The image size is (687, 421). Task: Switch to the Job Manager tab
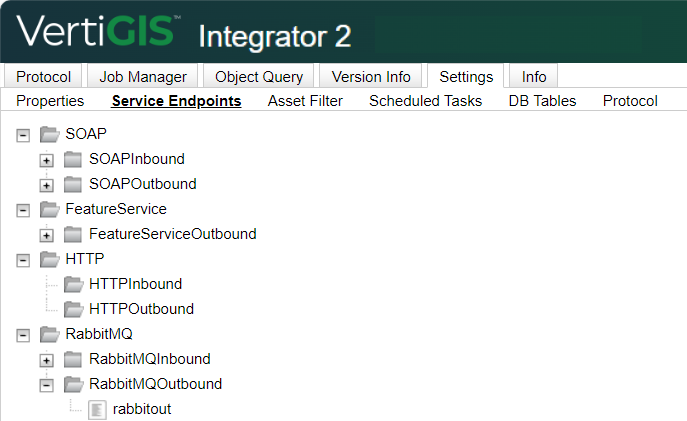(x=143, y=77)
